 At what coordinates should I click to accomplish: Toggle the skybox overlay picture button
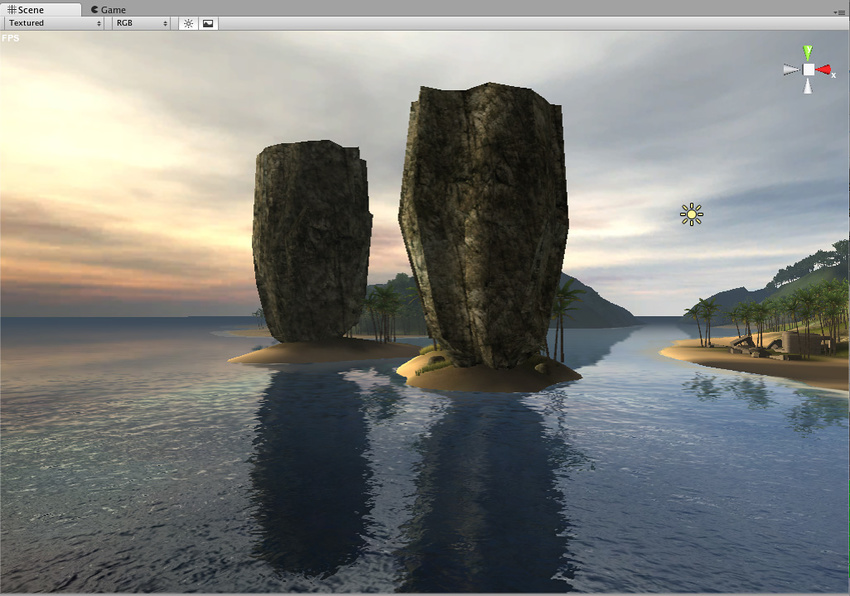[x=208, y=23]
